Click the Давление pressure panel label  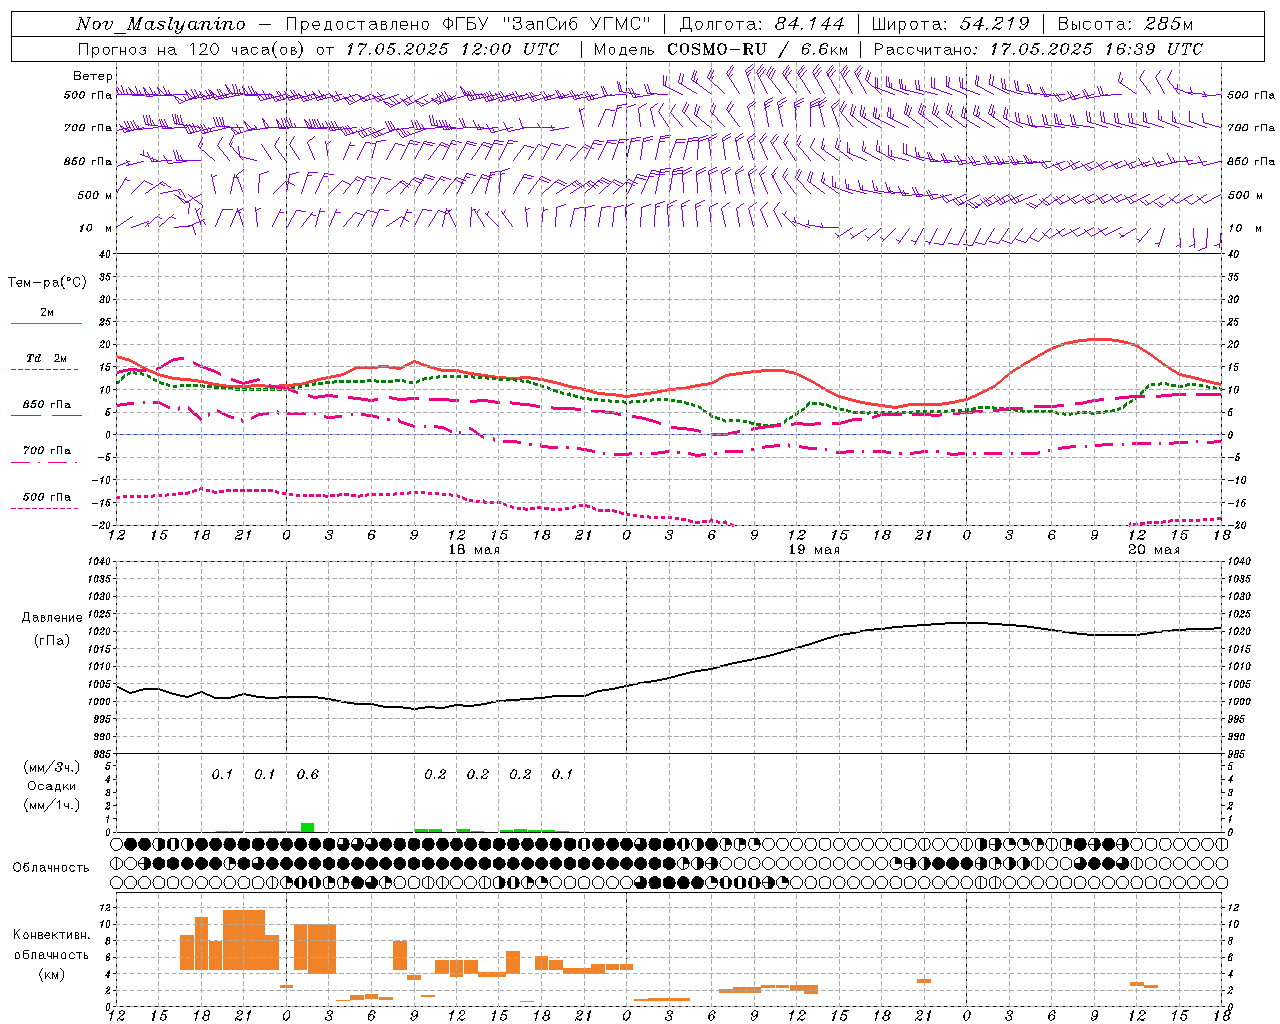click(x=52, y=618)
